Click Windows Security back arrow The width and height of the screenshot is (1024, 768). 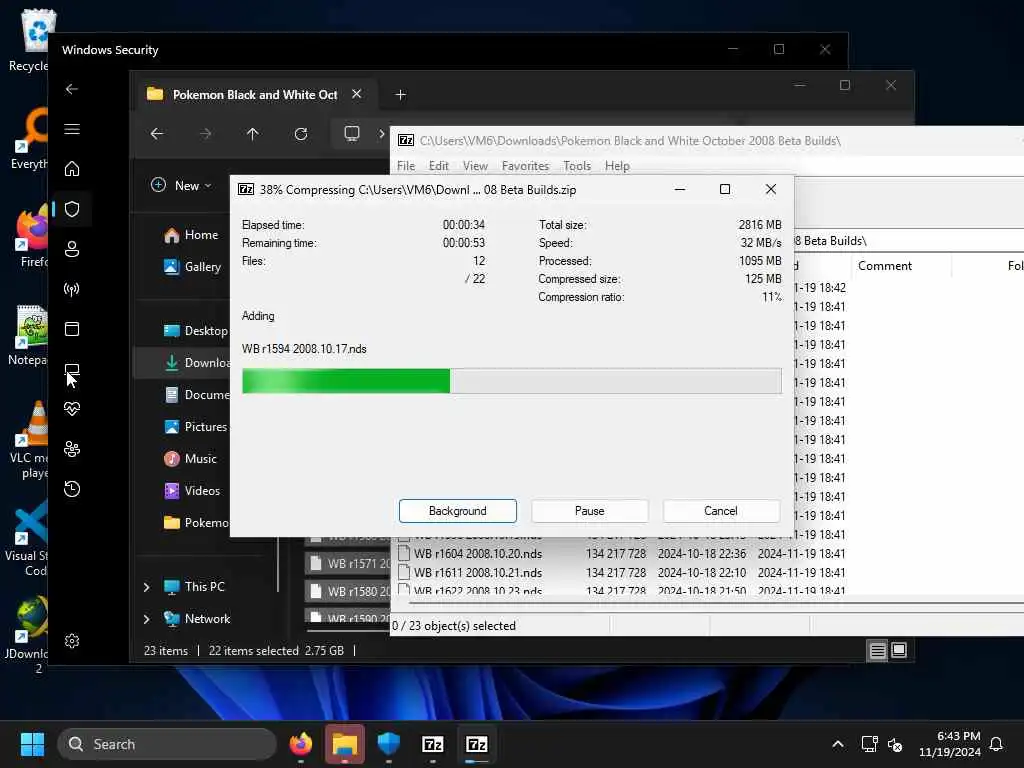coord(72,89)
